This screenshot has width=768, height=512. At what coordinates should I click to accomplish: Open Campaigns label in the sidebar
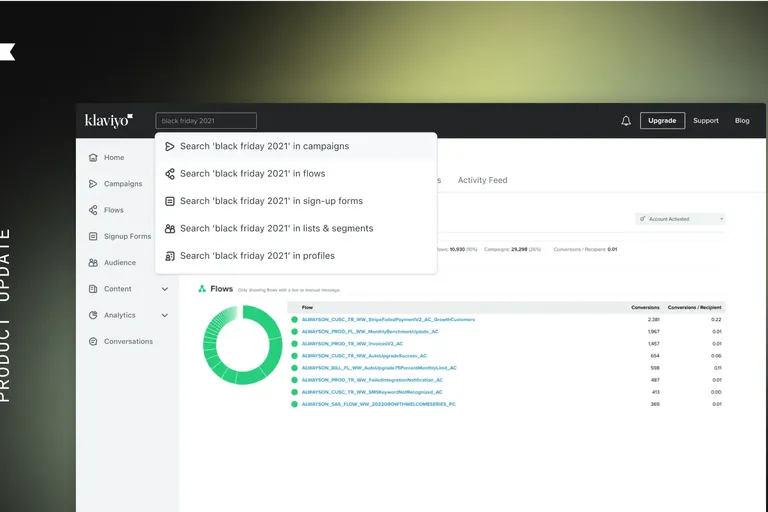click(123, 184)
